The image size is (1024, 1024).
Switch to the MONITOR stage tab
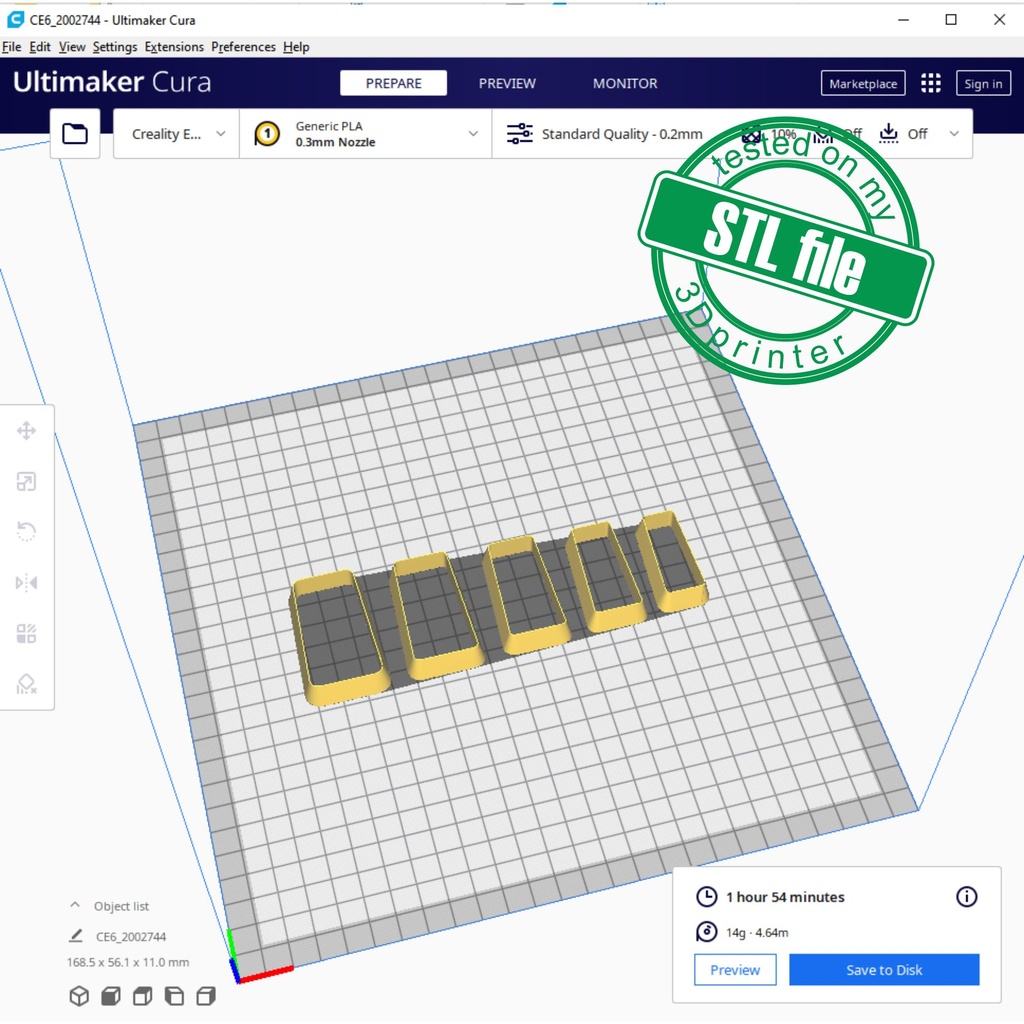point(625,83)
